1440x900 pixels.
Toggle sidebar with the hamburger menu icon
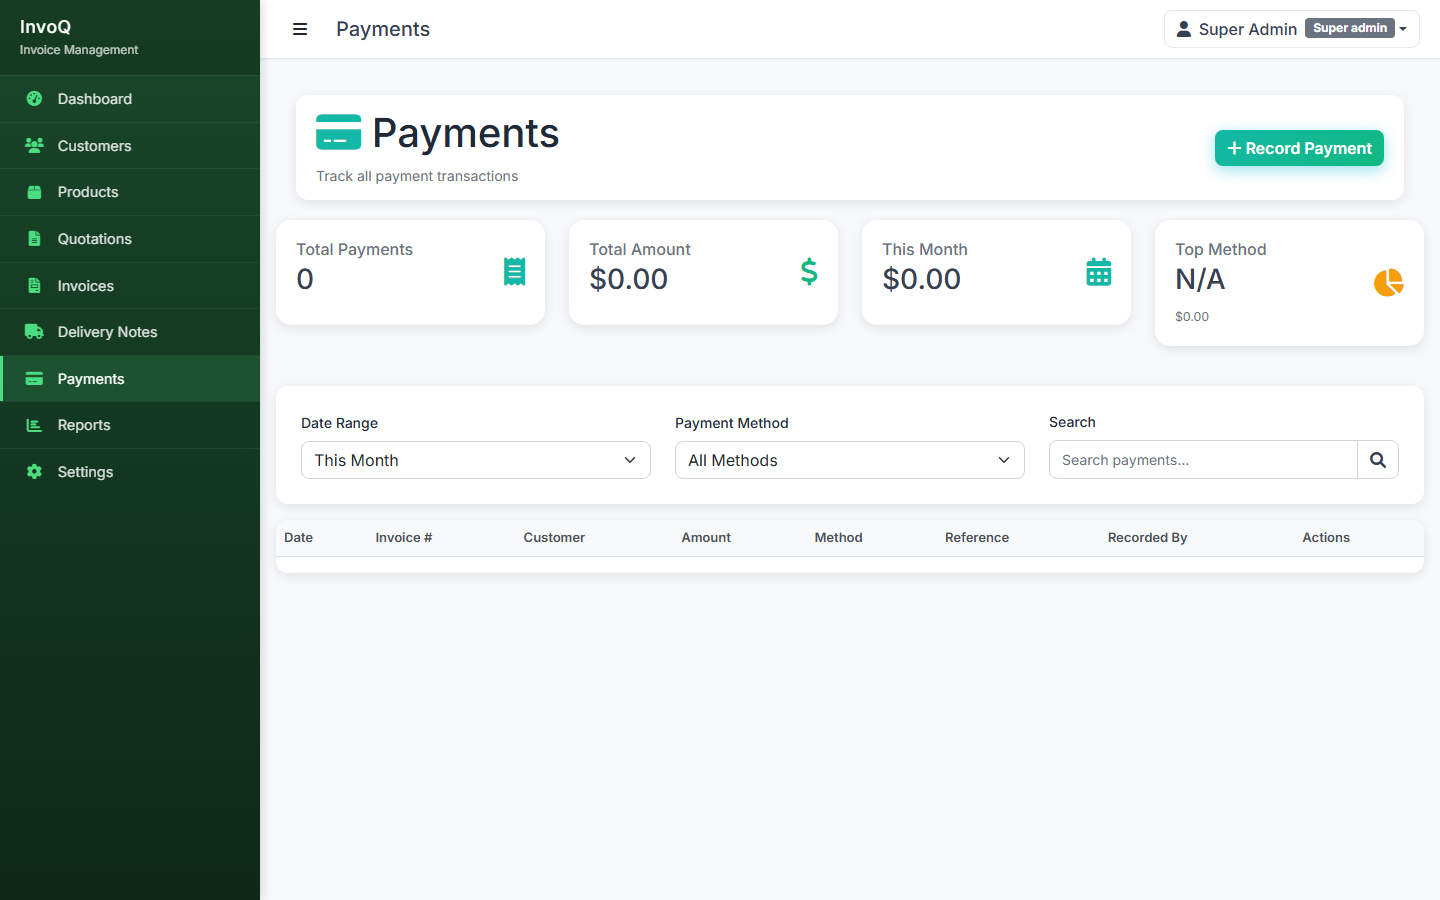tap(300, 29)
